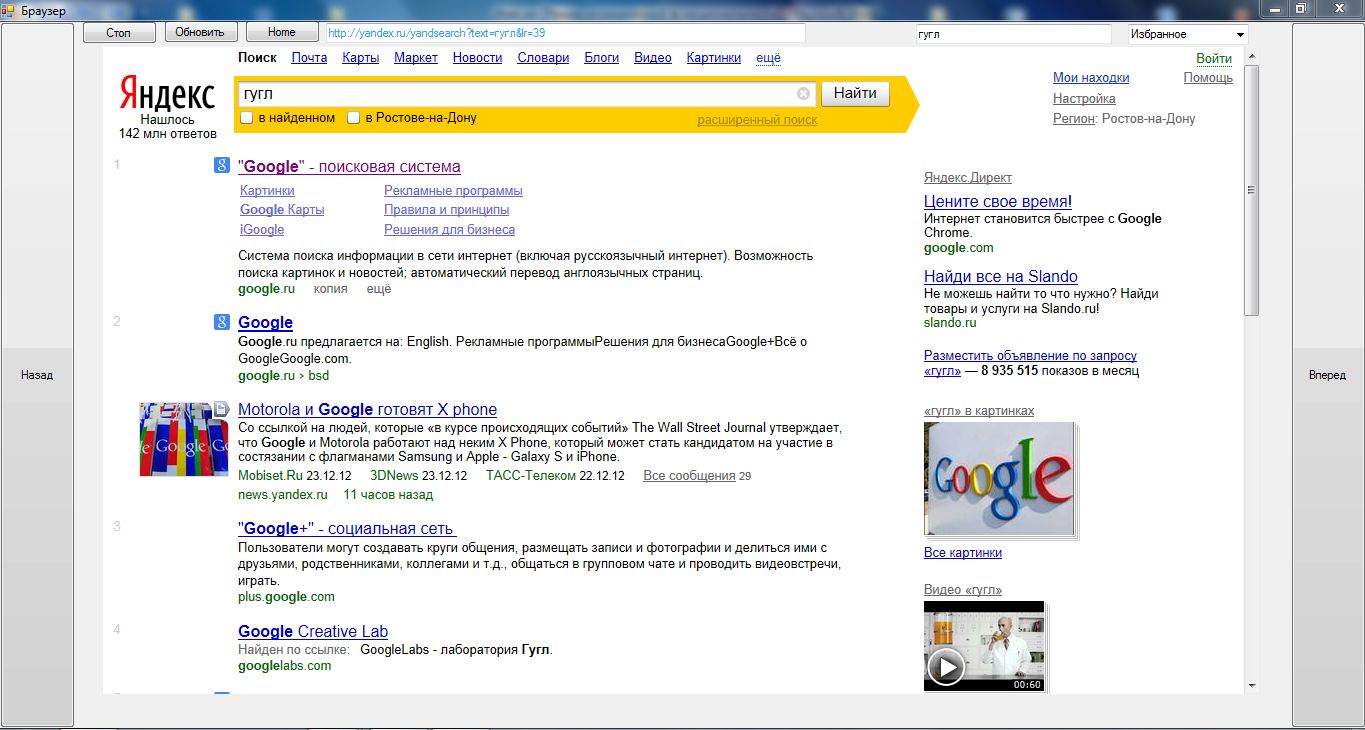The width and height of the screenshot is (1365, 730).
Task: Open the Google Creative Lab result
Action: coord(313,632)
